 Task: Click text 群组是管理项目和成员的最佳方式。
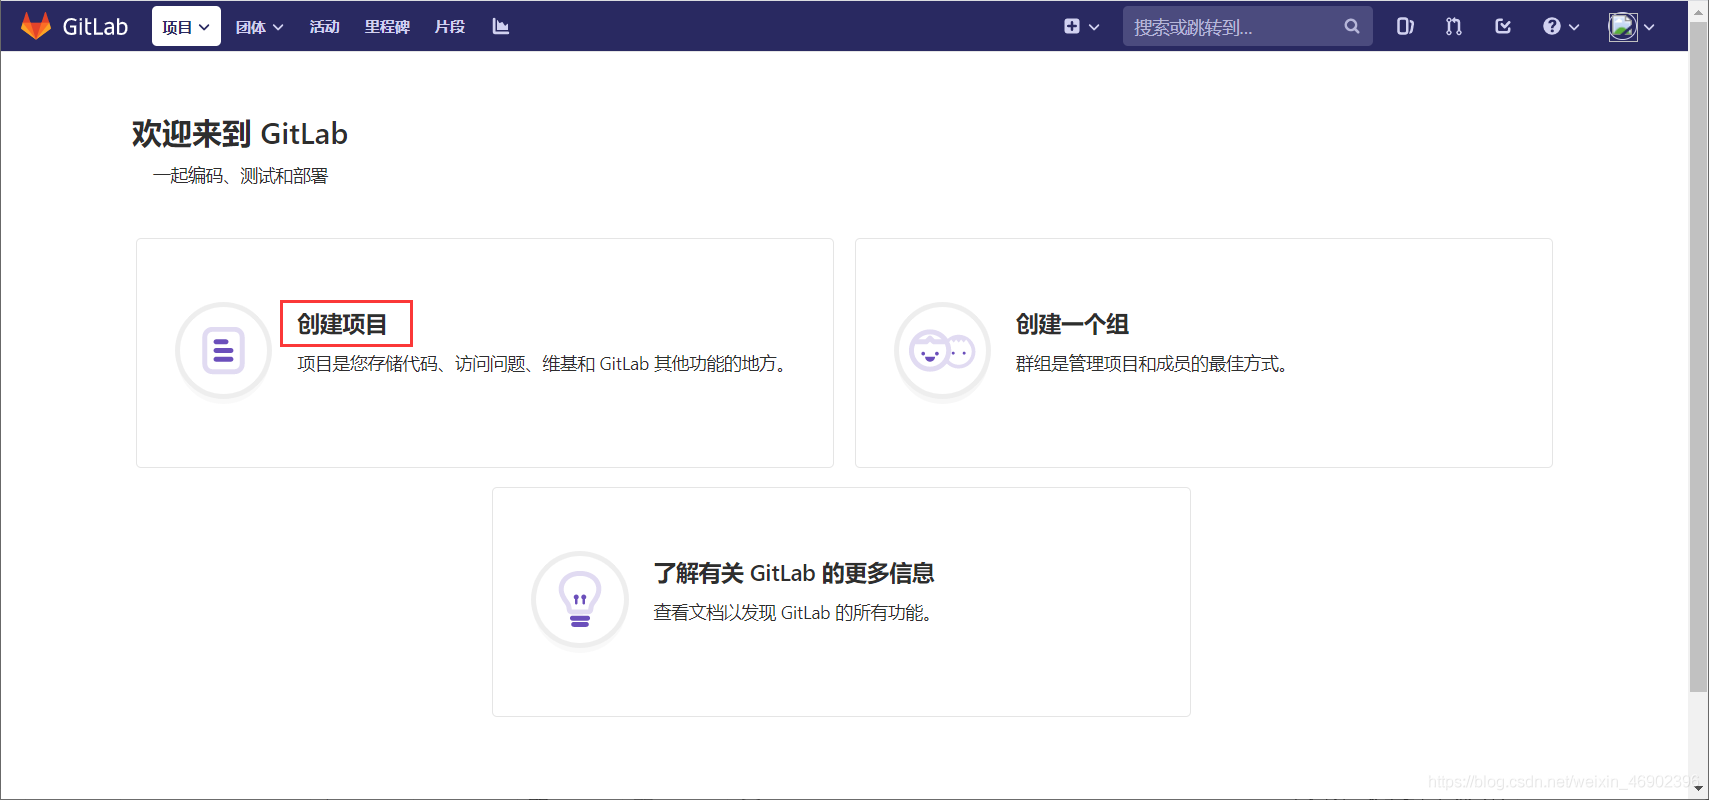(1155, 364)
